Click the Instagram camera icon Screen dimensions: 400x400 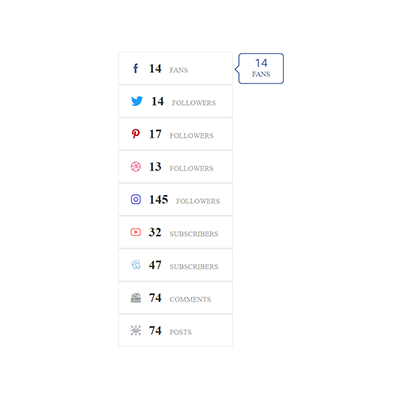(x=136, y=199)
